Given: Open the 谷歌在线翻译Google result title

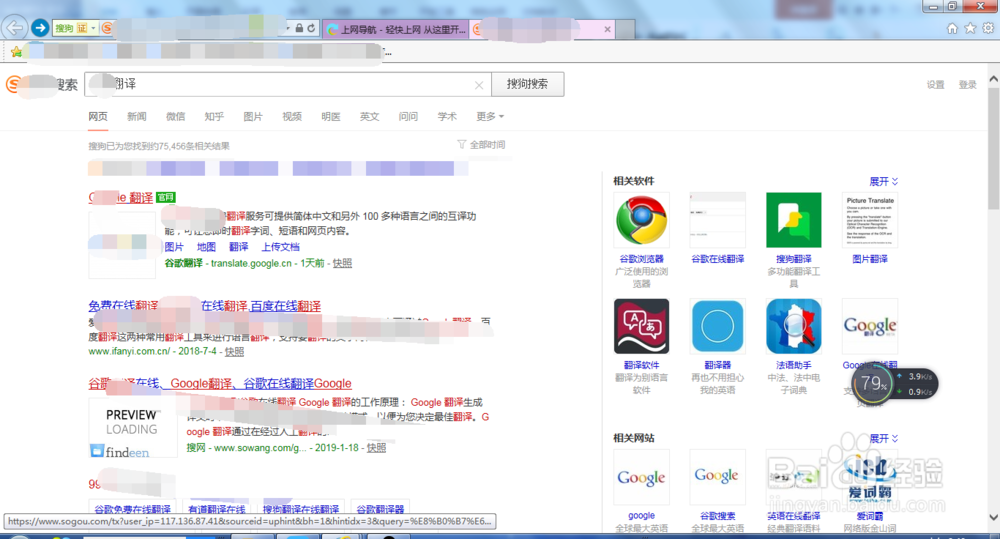Looking at the screenshot, I should tap(220, 383).
